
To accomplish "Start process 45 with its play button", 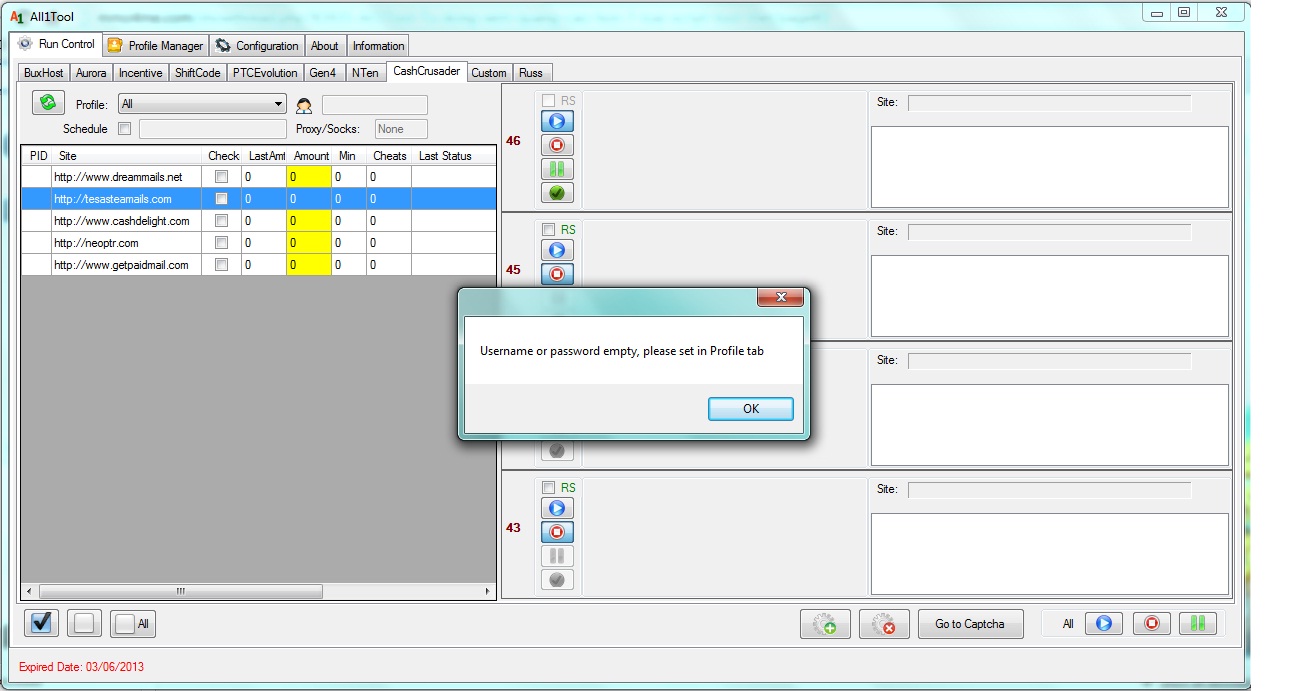I will click(557, 250).
